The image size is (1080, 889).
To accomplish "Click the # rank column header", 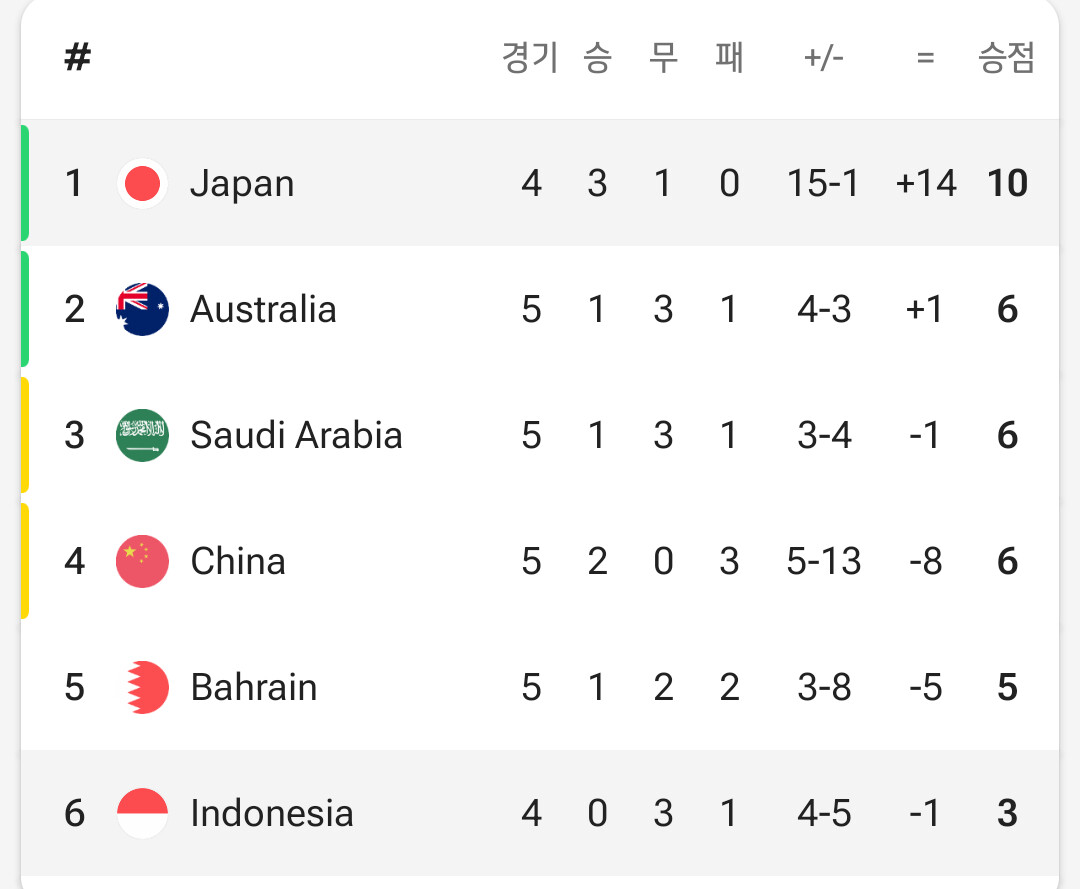I will pos(78,56).
